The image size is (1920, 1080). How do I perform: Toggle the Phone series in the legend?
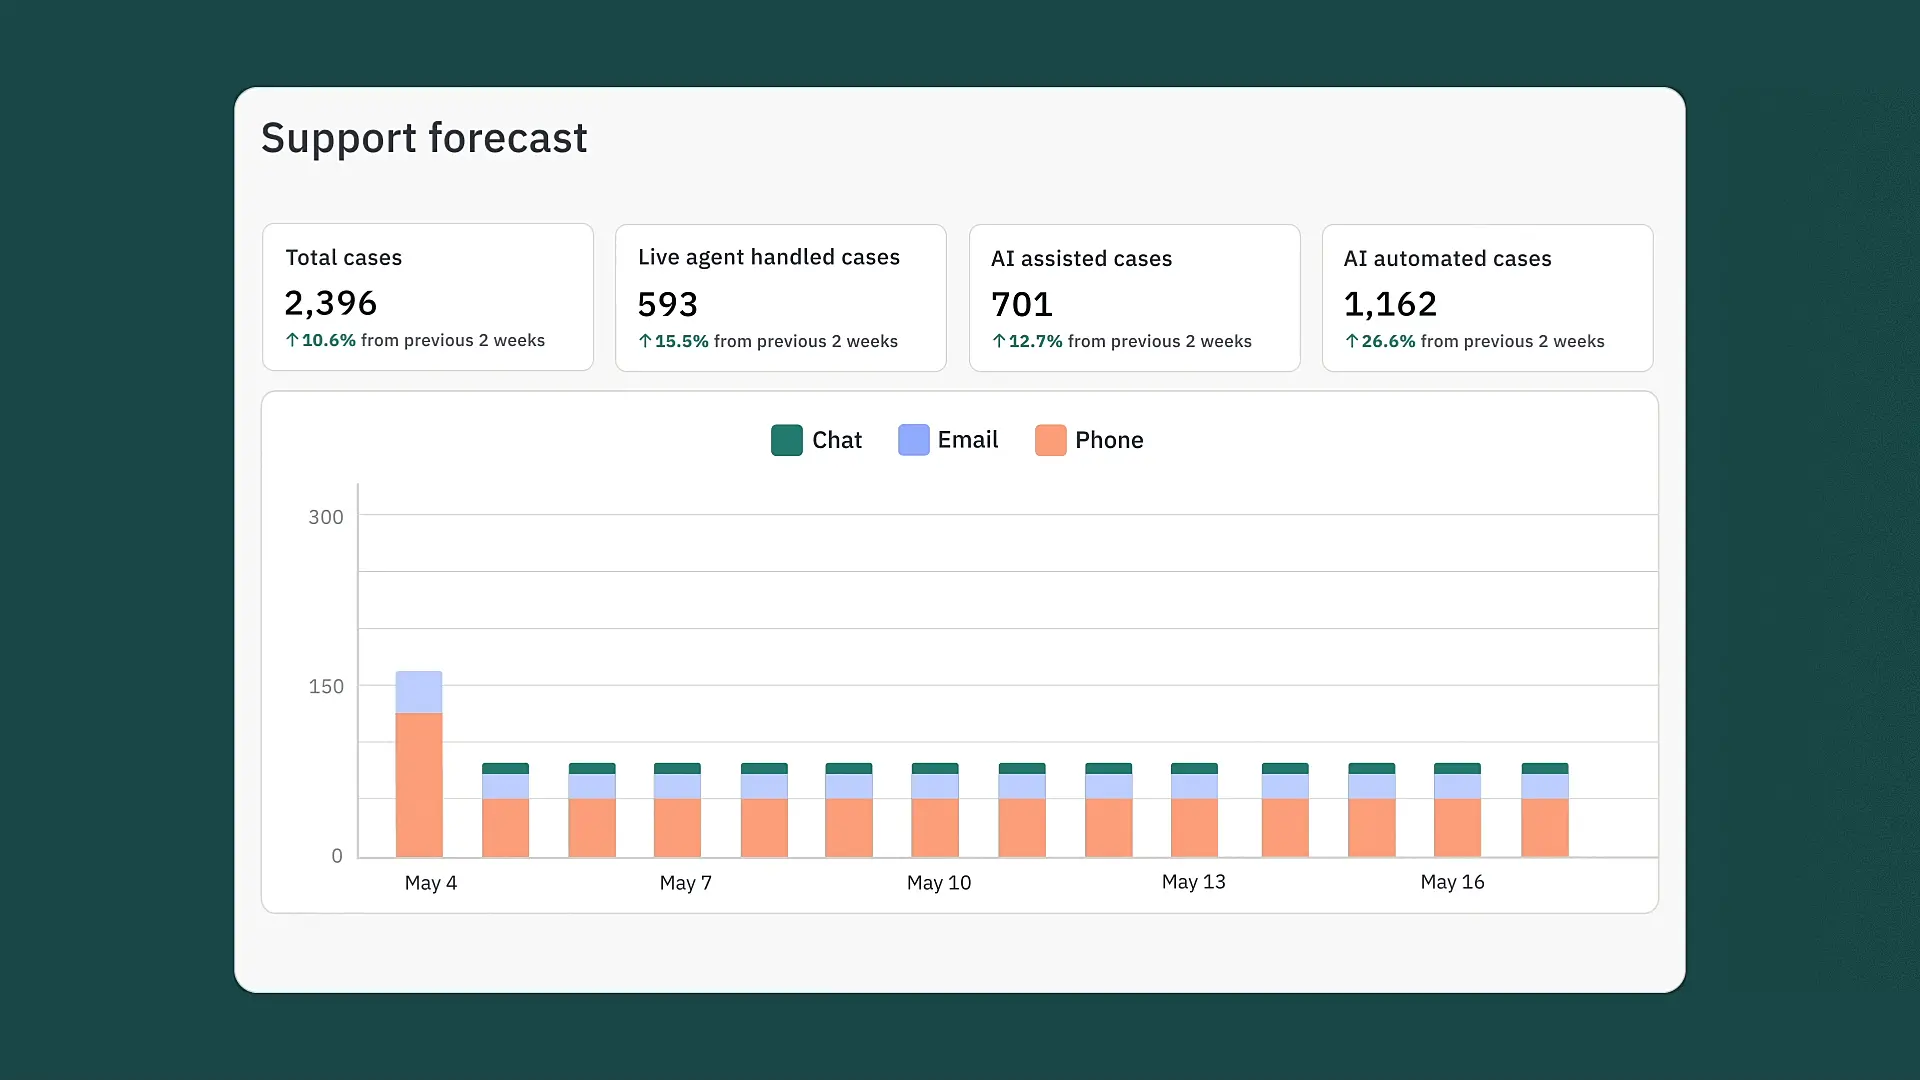click(1089, 440)
